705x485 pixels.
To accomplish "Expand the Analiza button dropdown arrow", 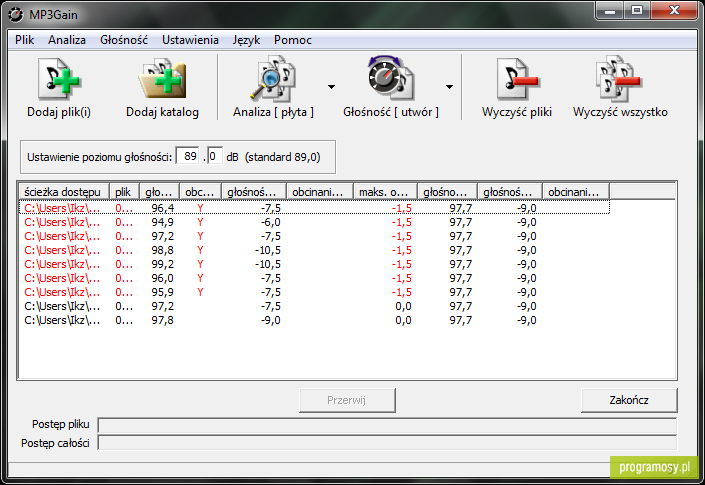I will 331,87.
